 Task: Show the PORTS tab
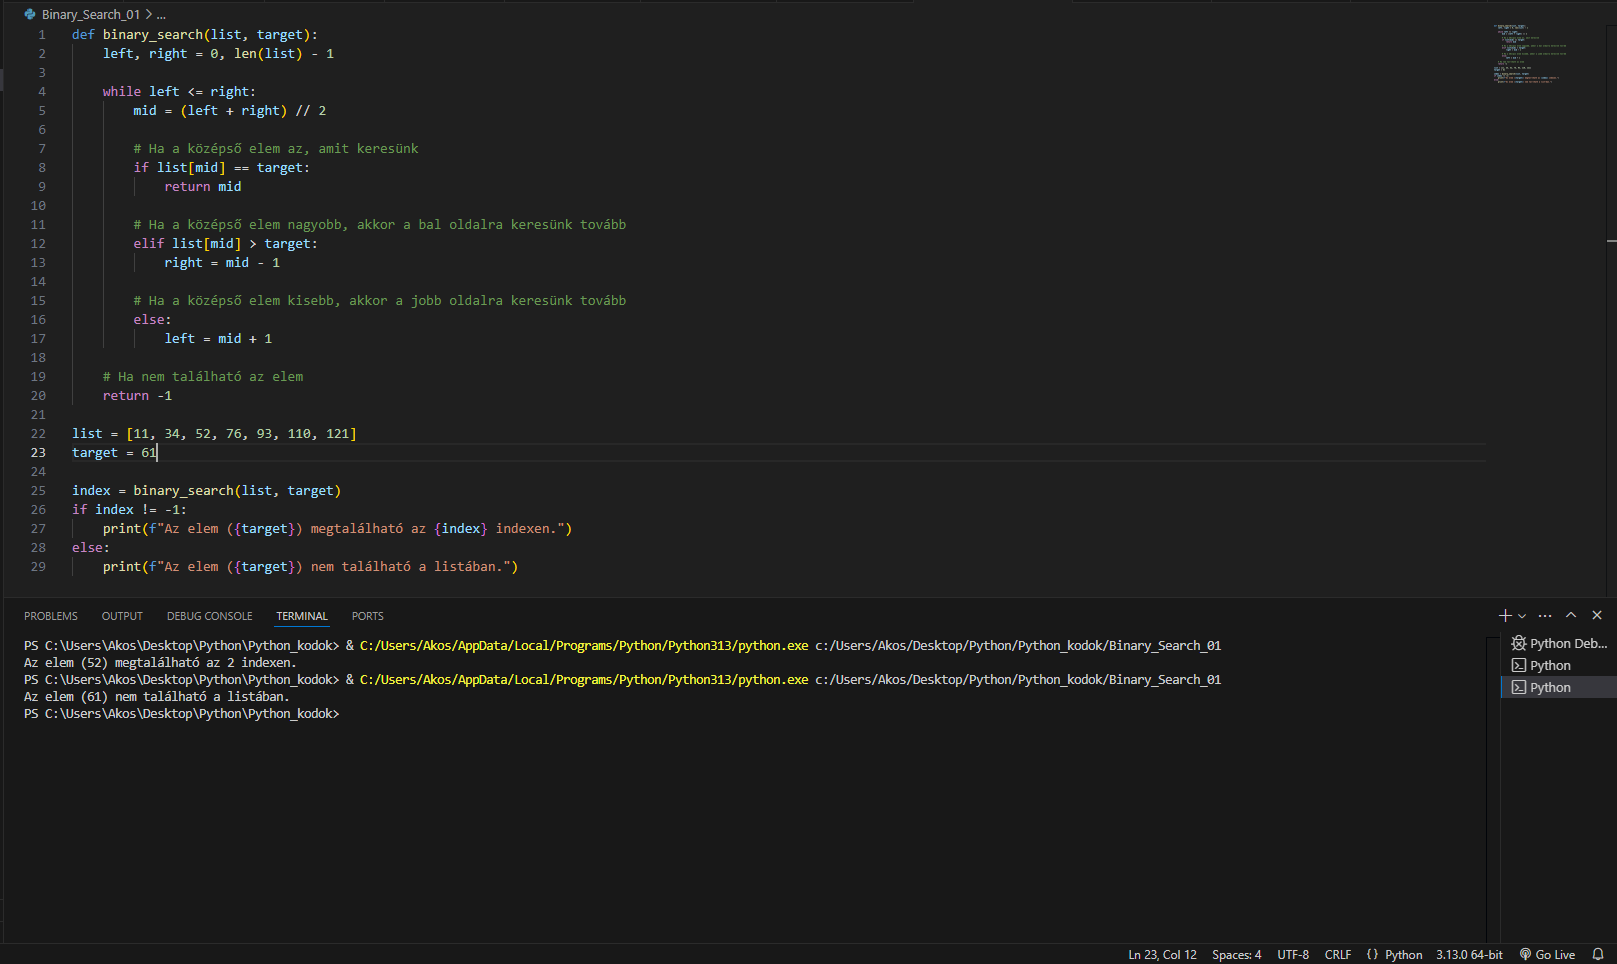pos(367,617)
